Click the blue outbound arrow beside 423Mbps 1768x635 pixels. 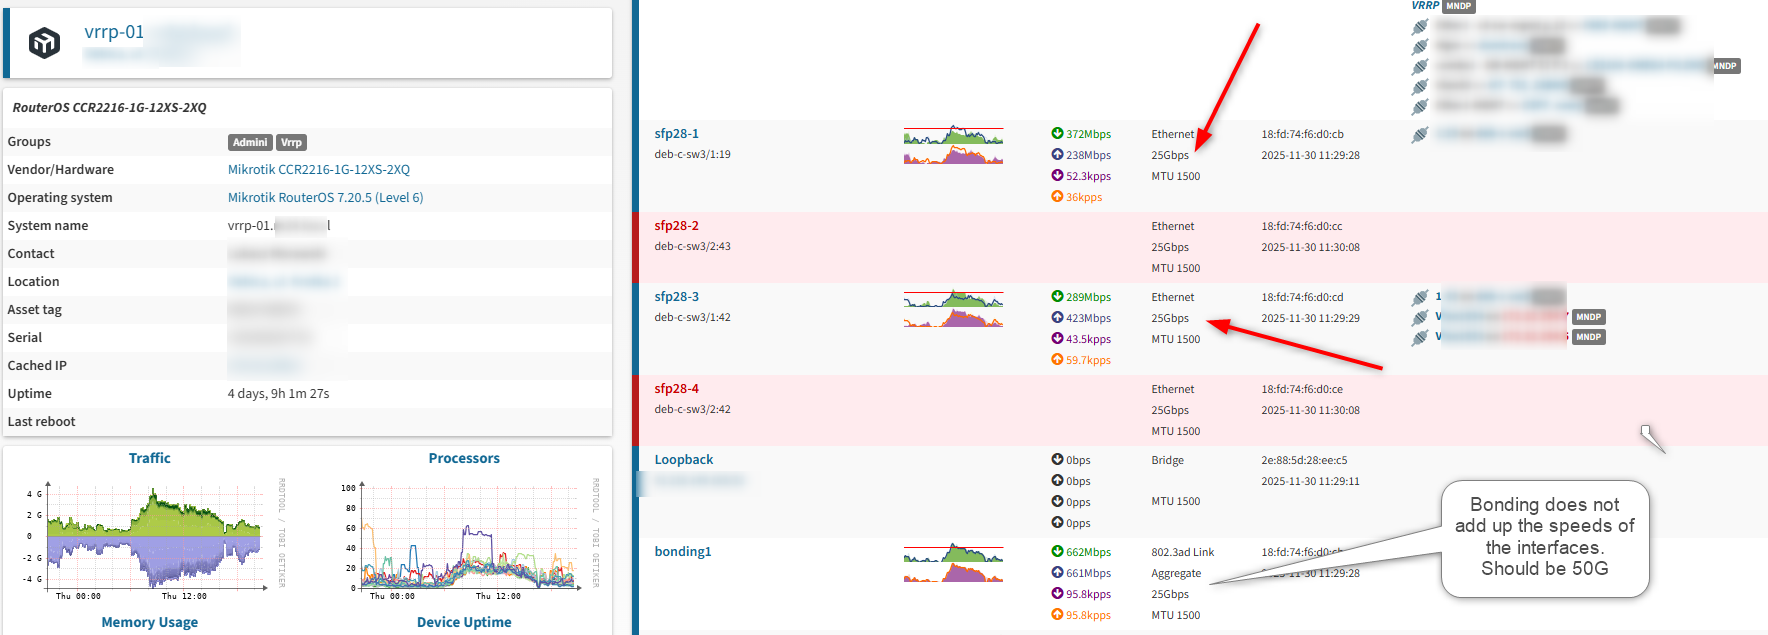tap(1057, 318)
